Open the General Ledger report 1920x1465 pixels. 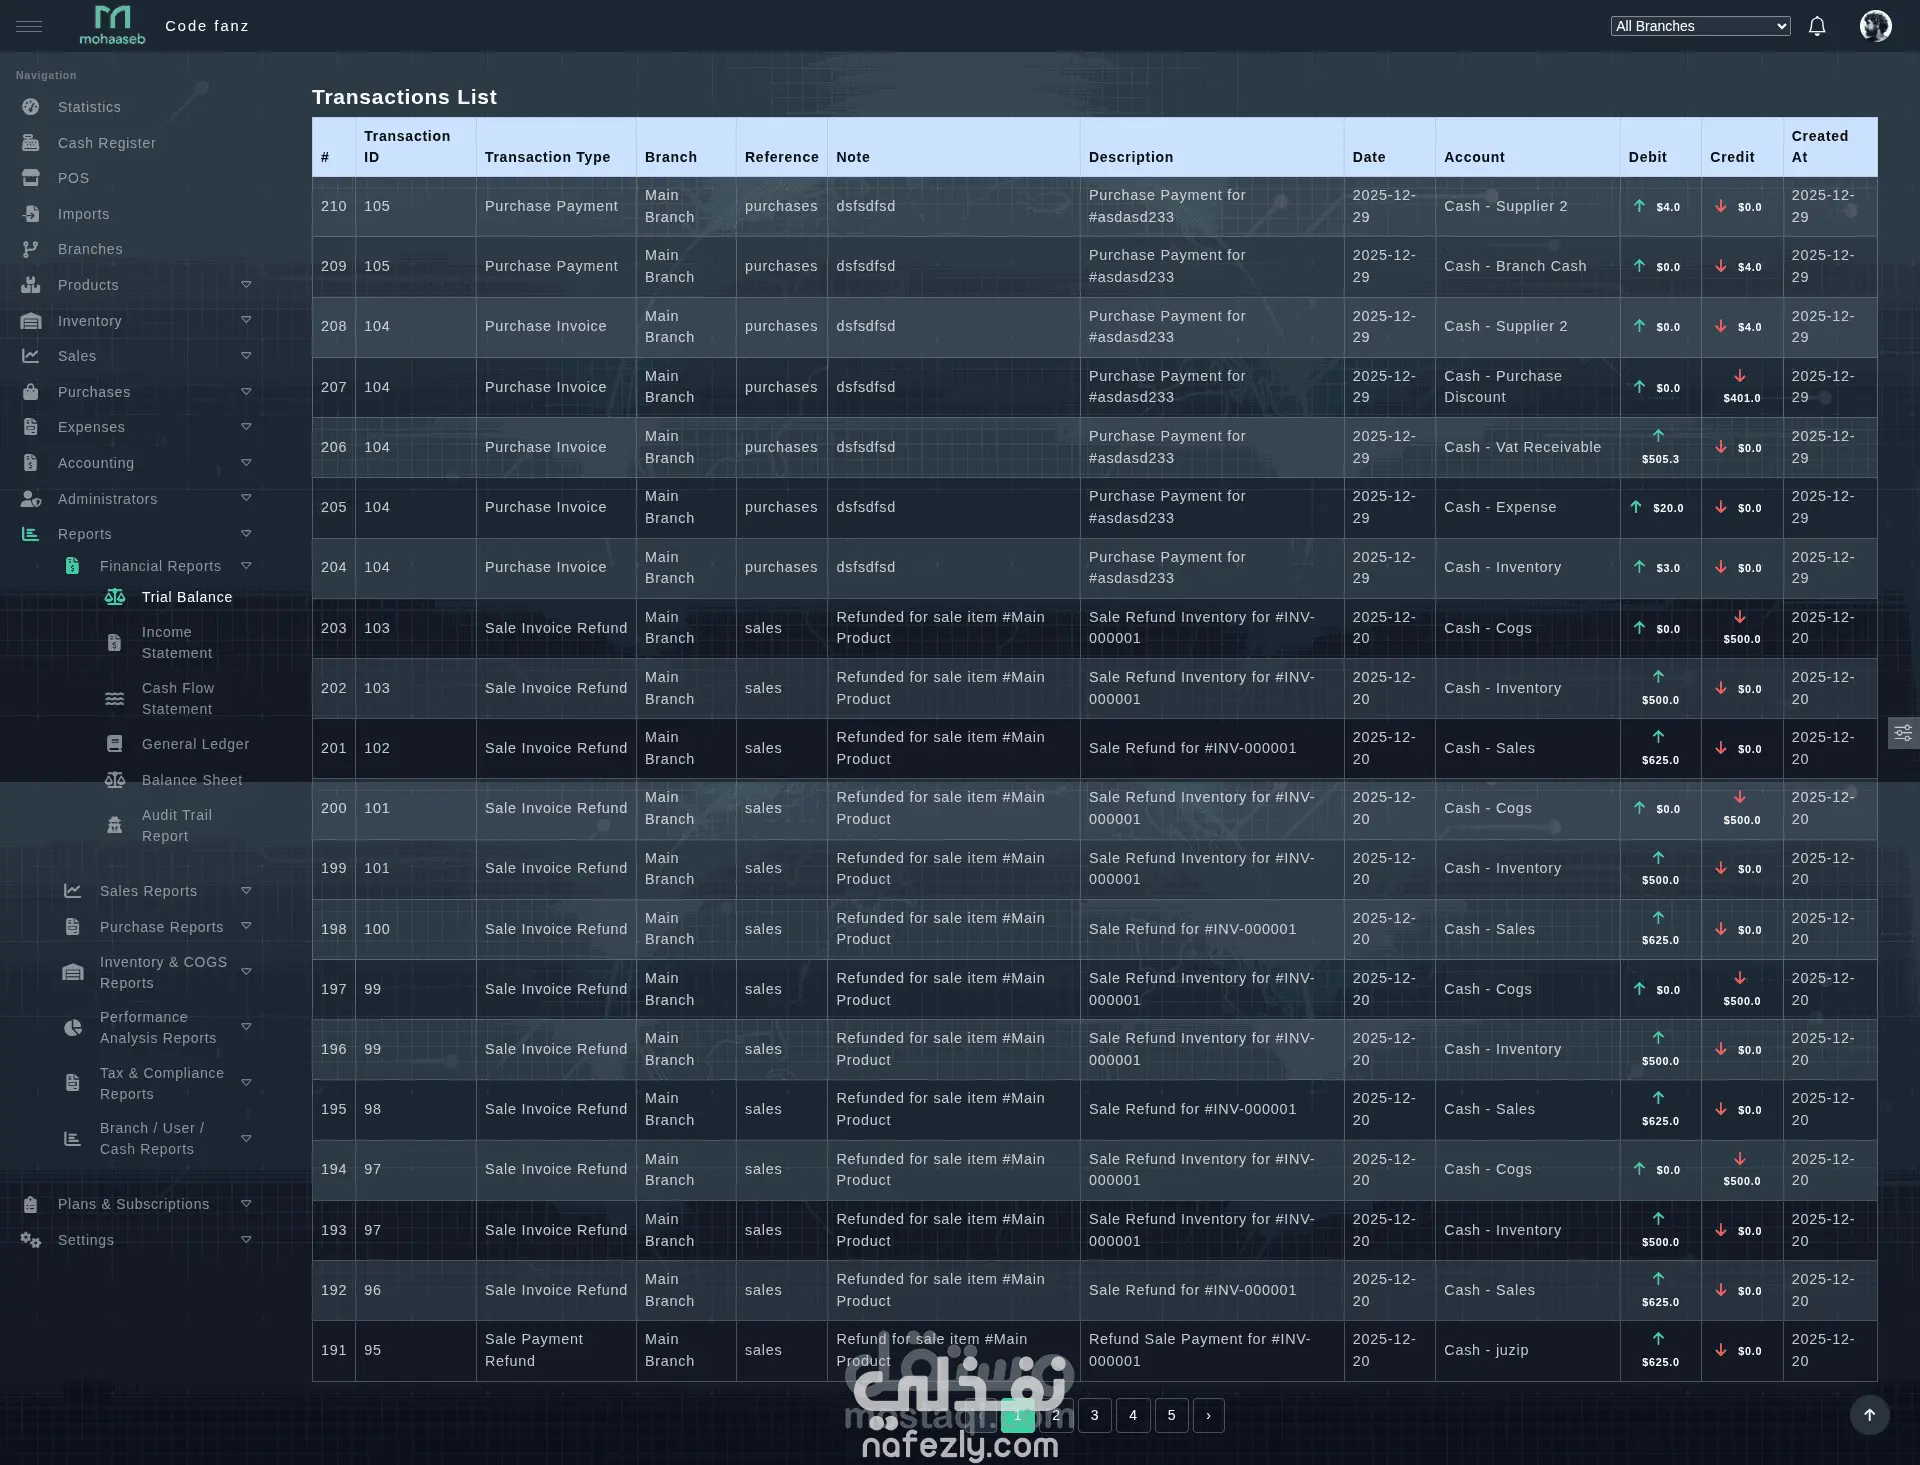point(195,744)
